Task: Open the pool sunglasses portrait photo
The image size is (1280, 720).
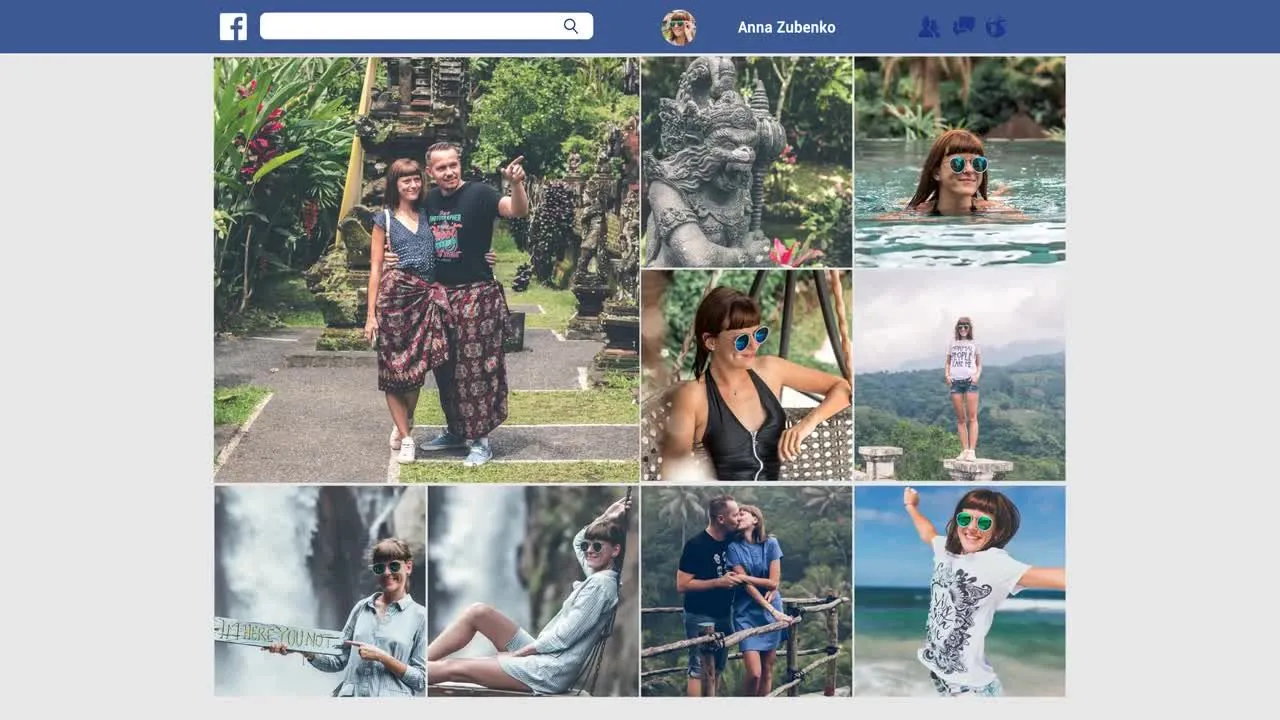Action: pos(959,160)
